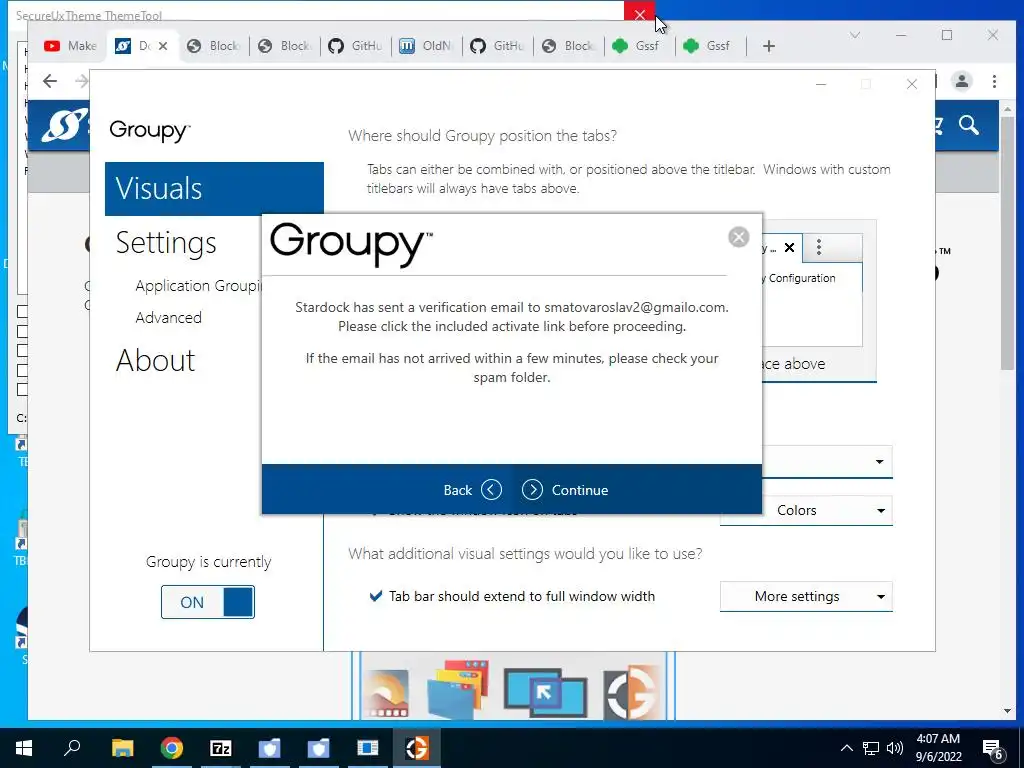Open the clock showing 4:07 AM

(x=938, y=748)
